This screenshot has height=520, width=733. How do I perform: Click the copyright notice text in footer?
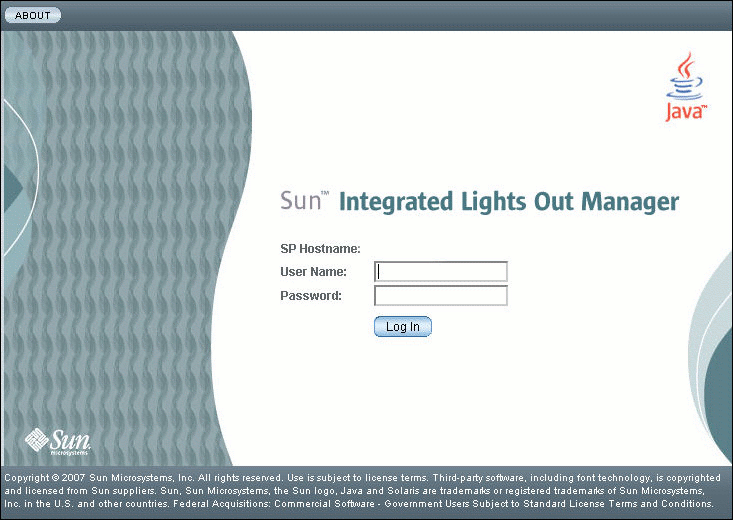(x=362, y=491)
